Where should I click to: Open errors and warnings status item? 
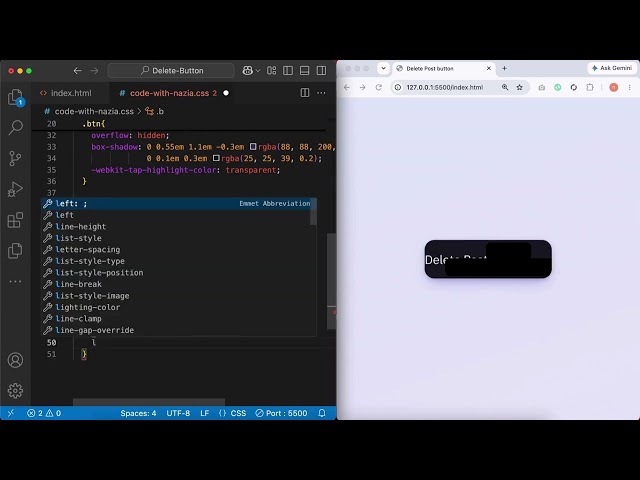click(x=44, y=413)
